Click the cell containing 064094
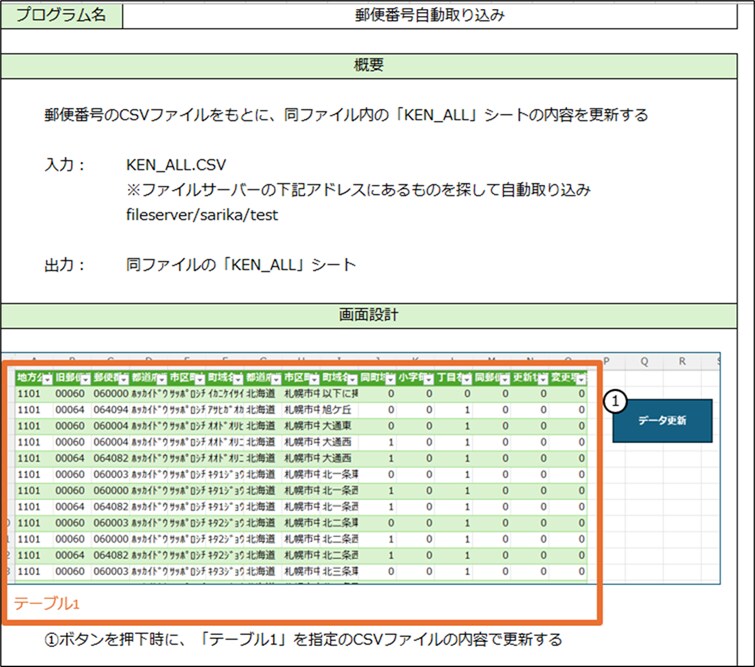The width and height of the screenshot is (755, 667). 111,410
